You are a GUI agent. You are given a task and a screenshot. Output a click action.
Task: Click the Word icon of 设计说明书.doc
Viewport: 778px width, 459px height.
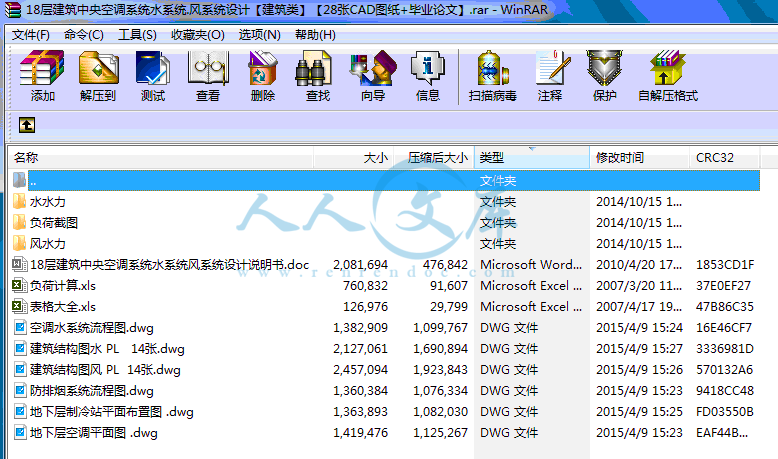(x=19, y=264)
